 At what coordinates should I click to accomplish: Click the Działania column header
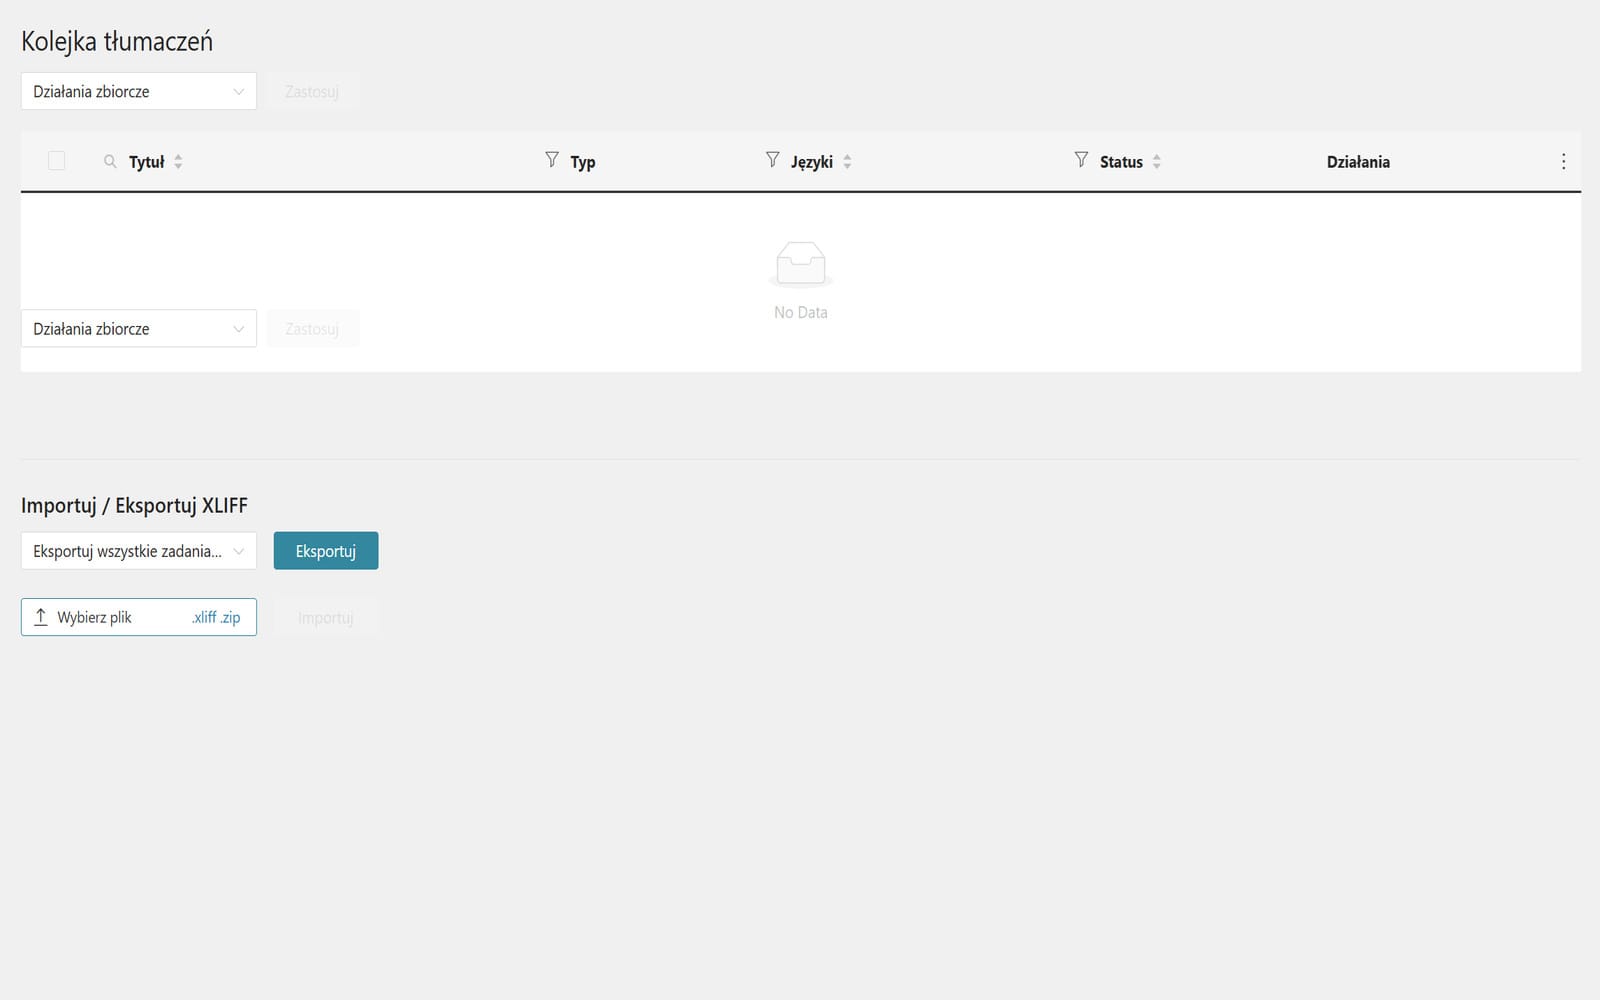(x=1358, y=162)
